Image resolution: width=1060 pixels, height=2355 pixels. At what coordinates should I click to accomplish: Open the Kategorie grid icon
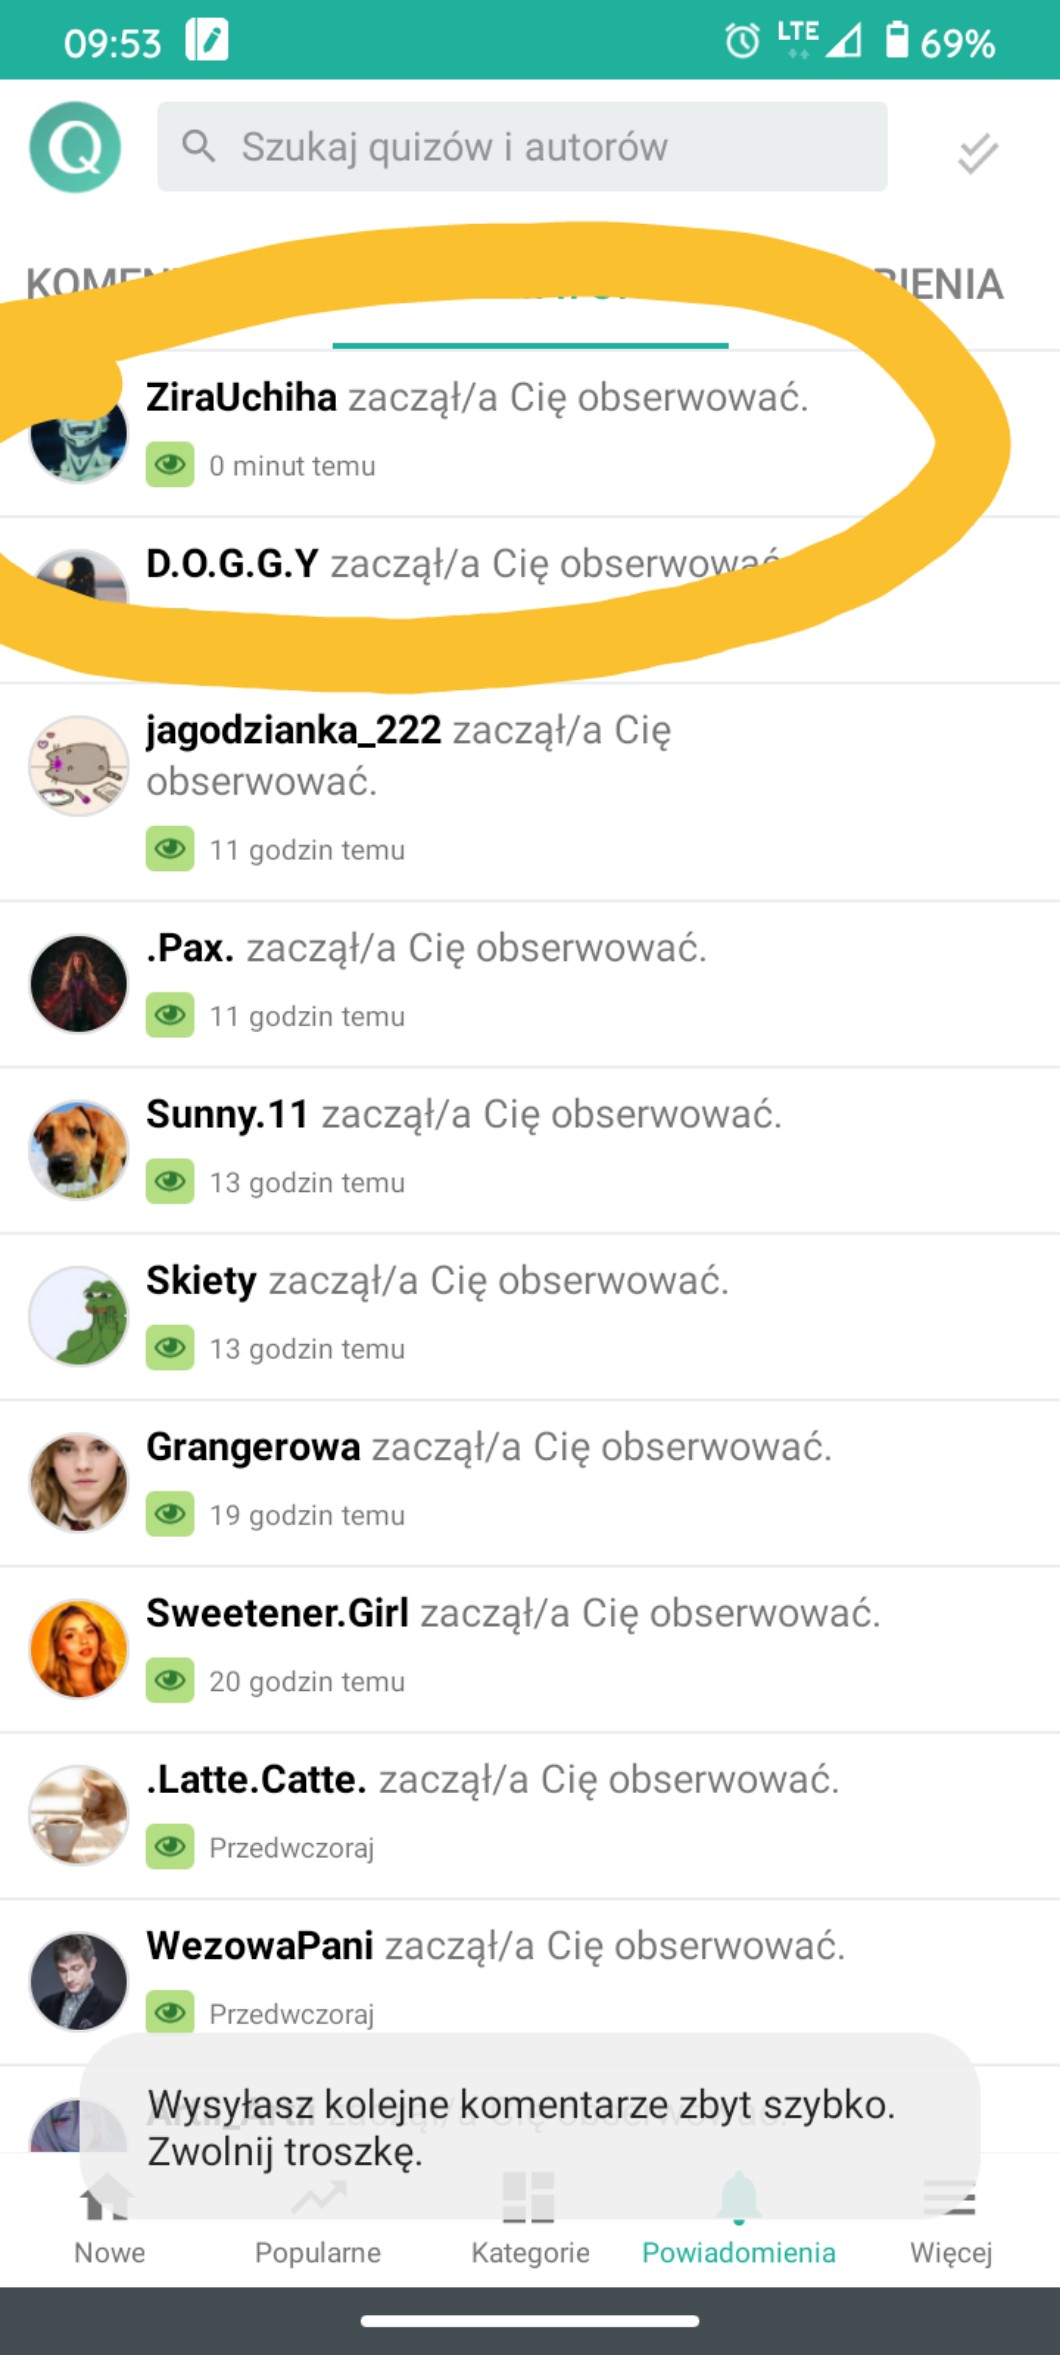click(x=529, y=2195)
